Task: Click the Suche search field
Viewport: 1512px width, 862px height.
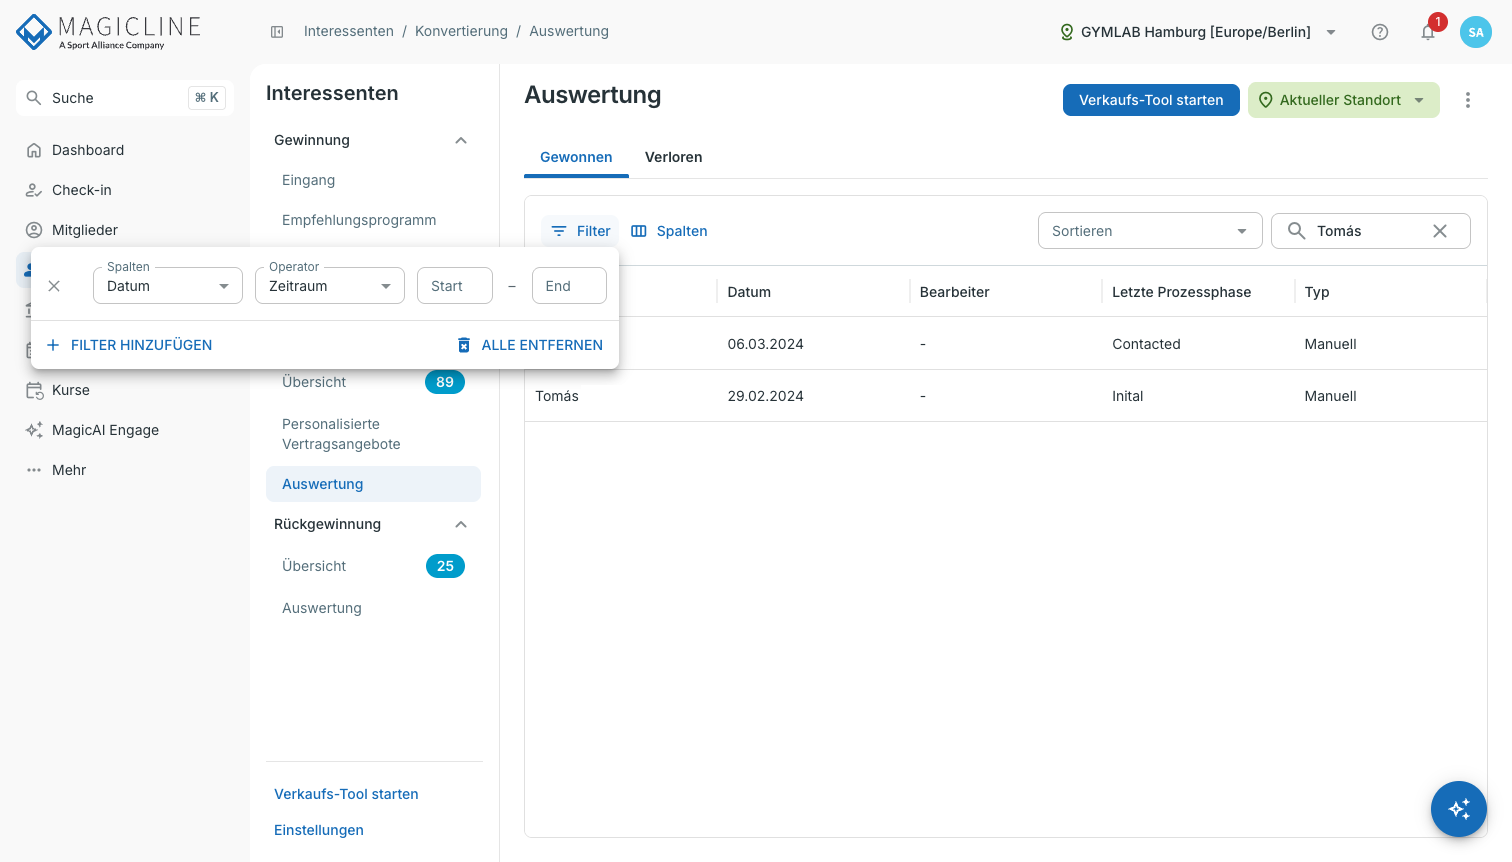Action: pos(125,98)
